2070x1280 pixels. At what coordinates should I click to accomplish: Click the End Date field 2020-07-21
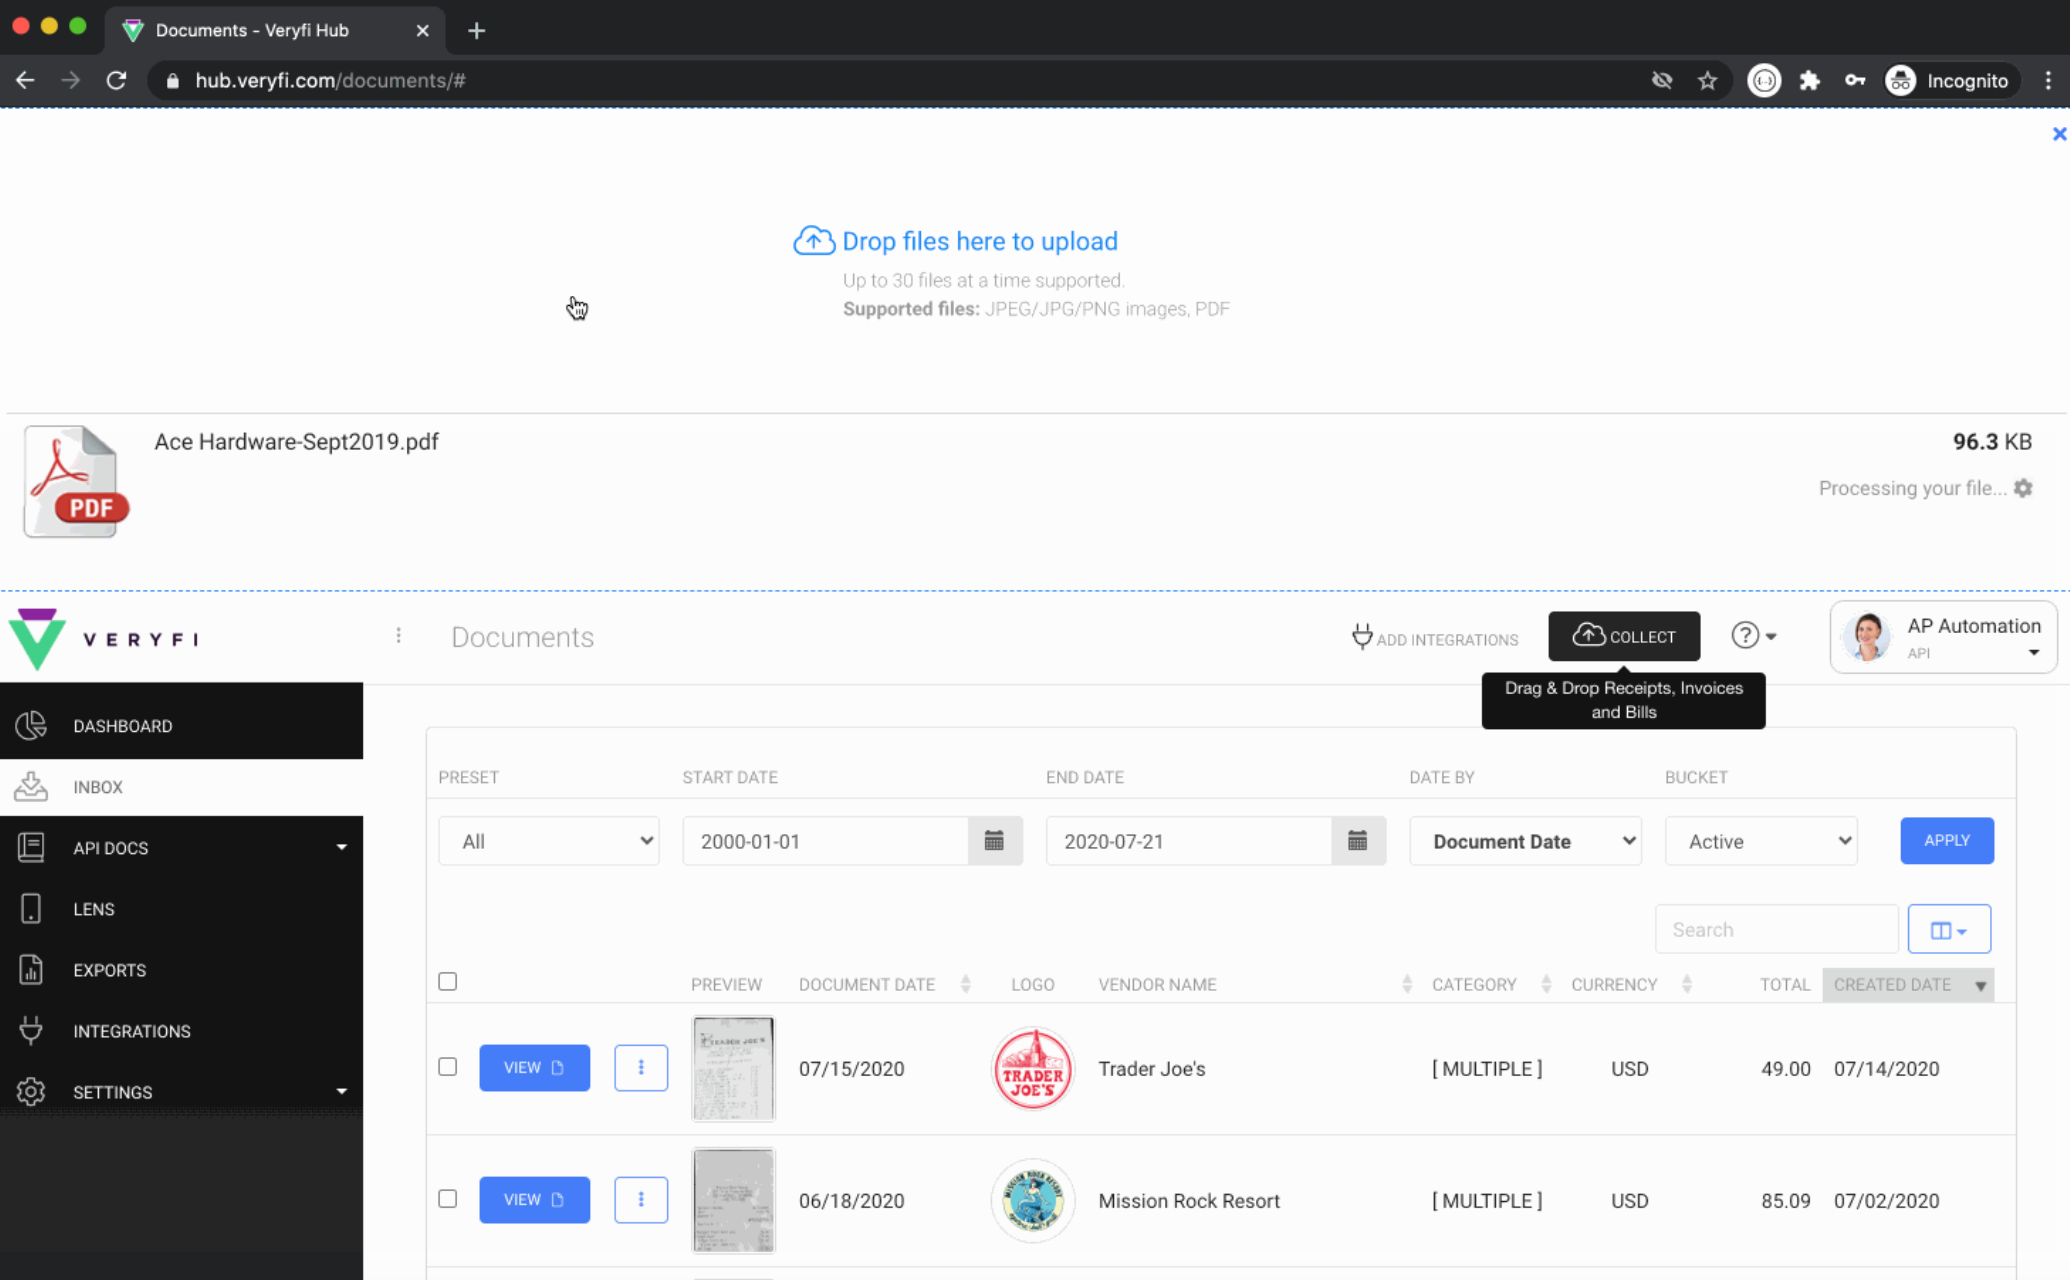(x=1189, y=841)
